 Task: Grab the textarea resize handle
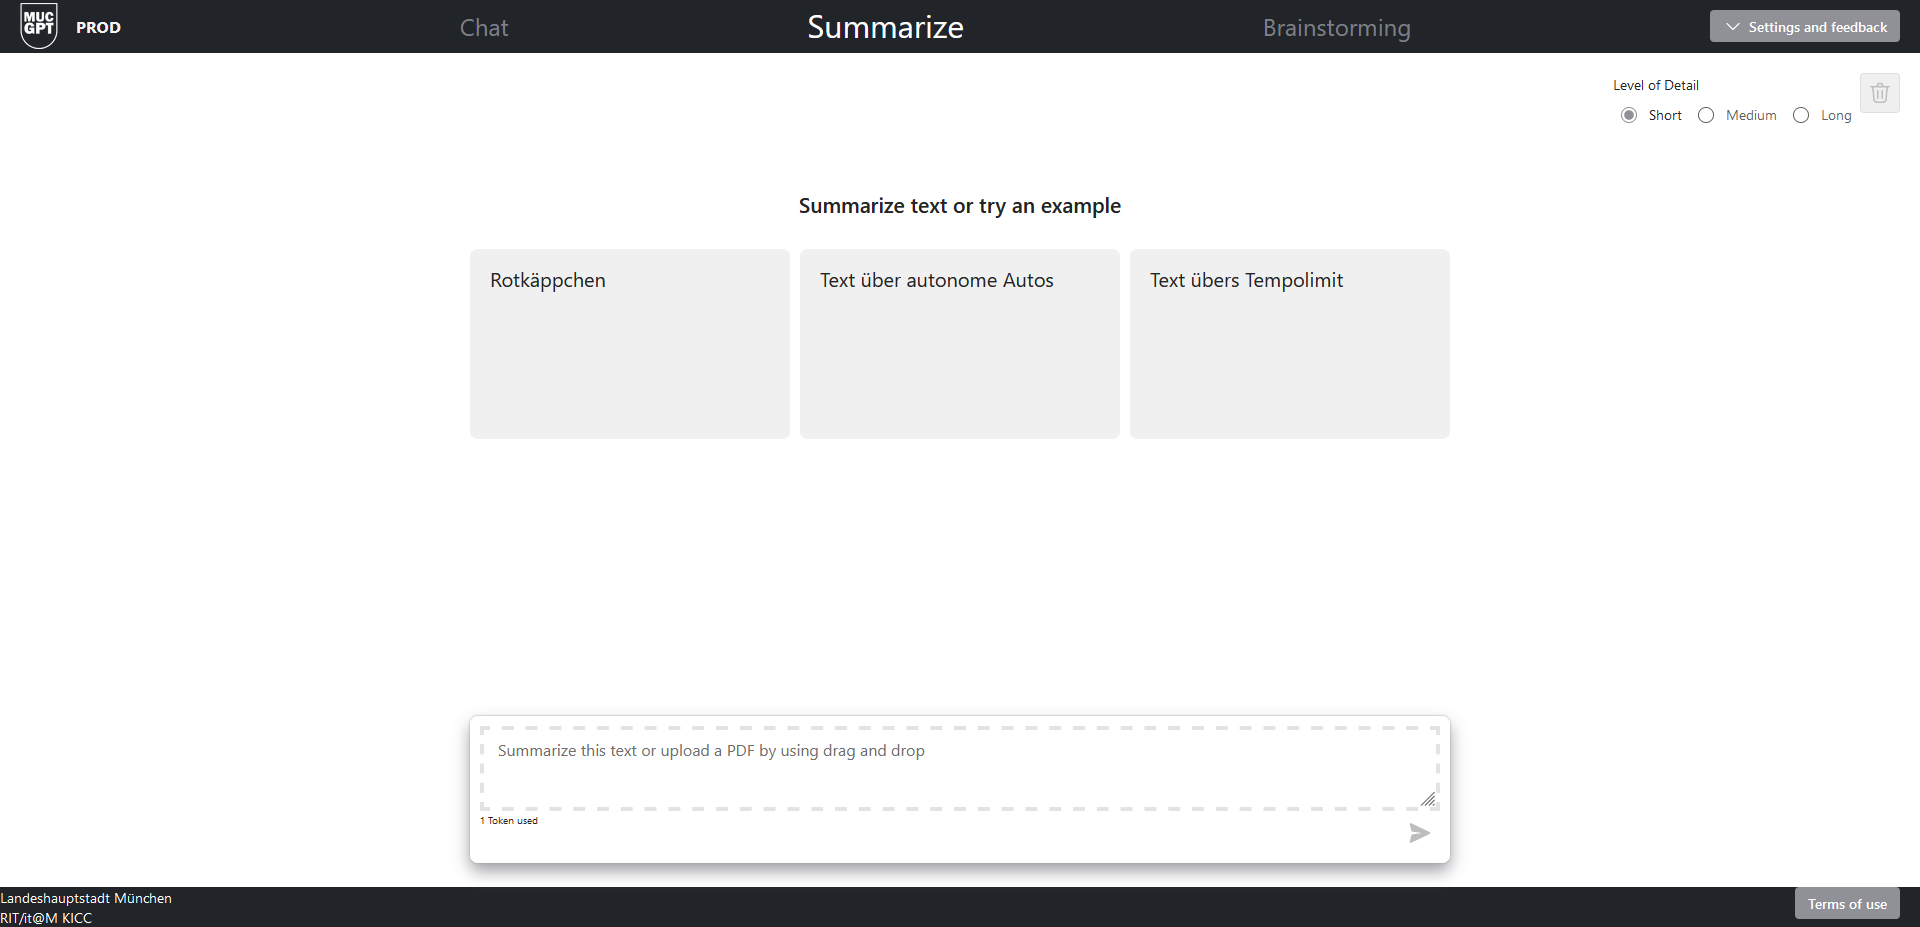click(1428, 799)
